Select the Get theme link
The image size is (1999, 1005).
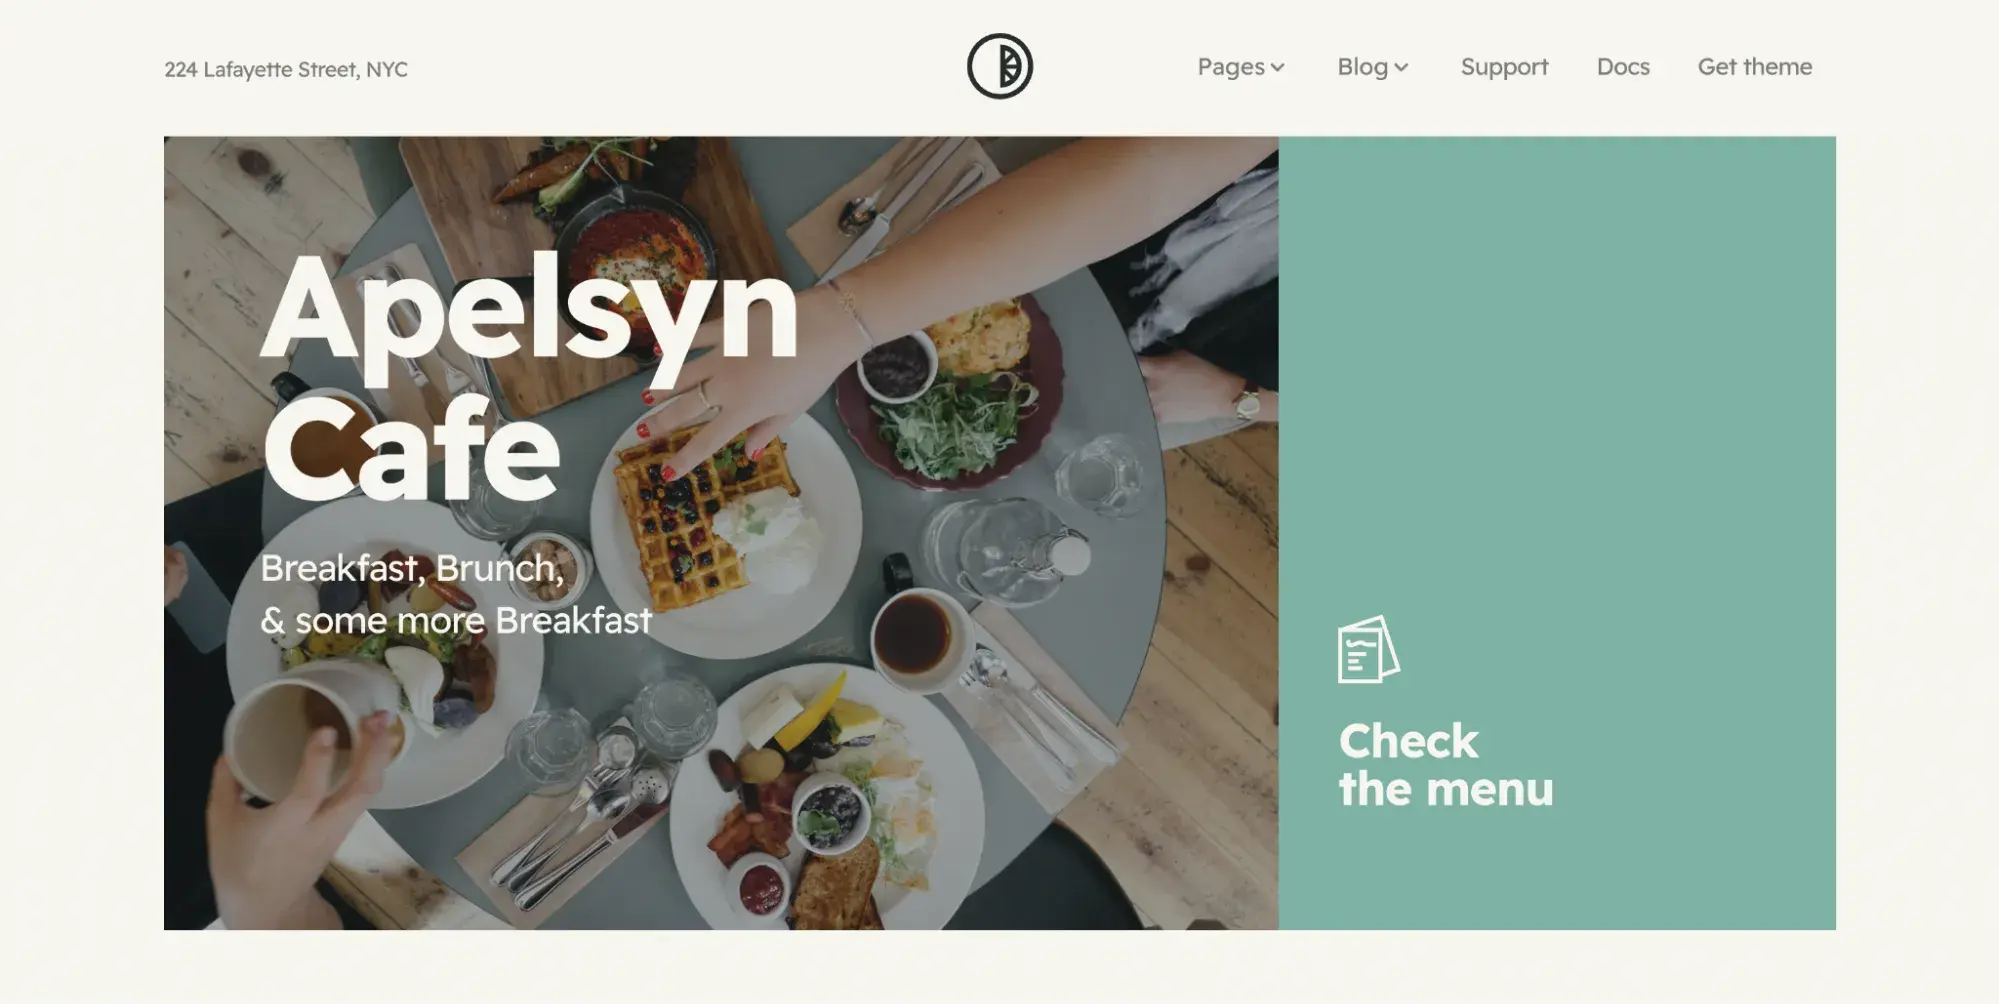pos(1754,67)
